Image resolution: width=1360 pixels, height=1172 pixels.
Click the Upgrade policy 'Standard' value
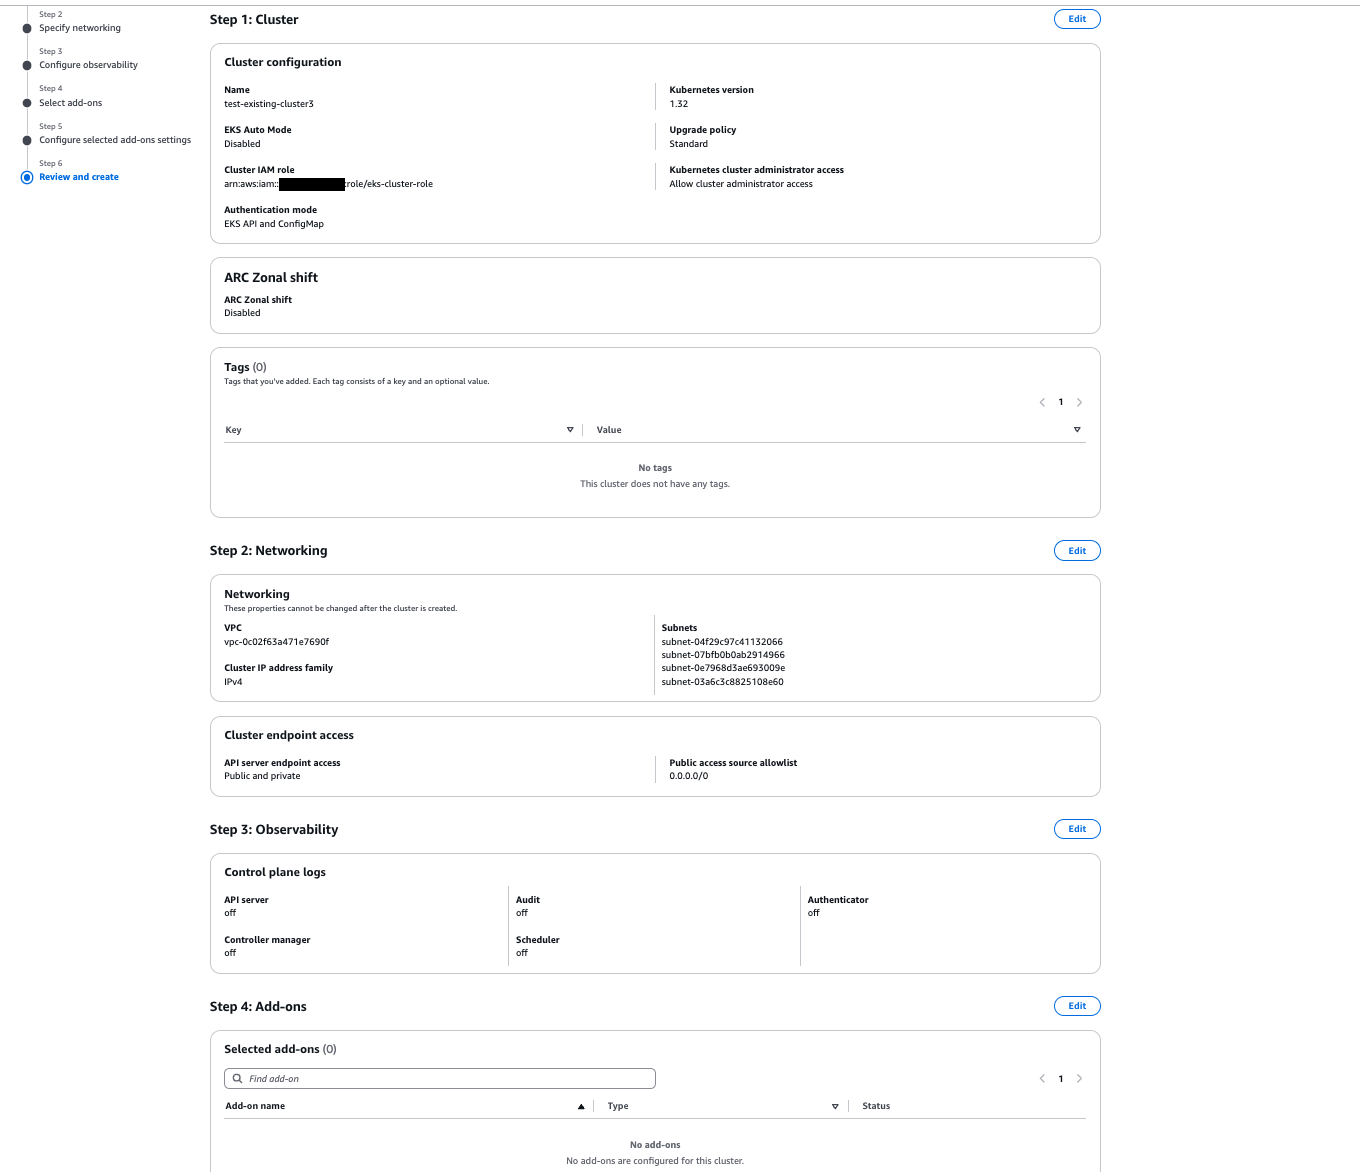pos(688,144)
